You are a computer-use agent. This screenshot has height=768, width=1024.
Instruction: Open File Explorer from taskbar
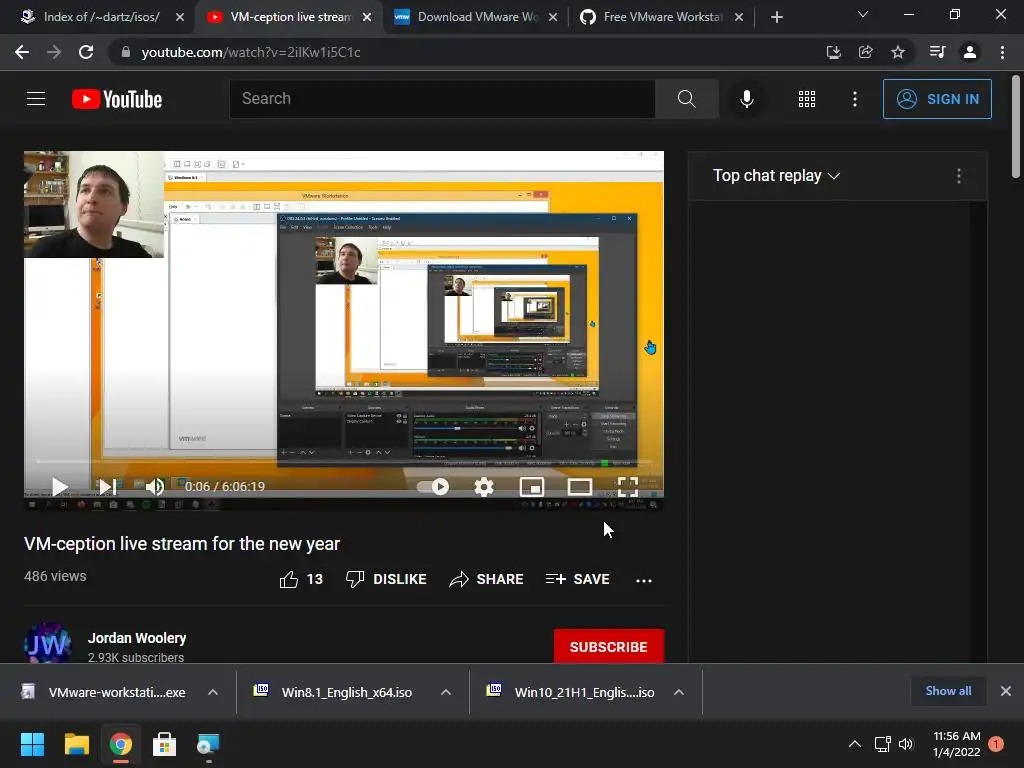[76, 744]
